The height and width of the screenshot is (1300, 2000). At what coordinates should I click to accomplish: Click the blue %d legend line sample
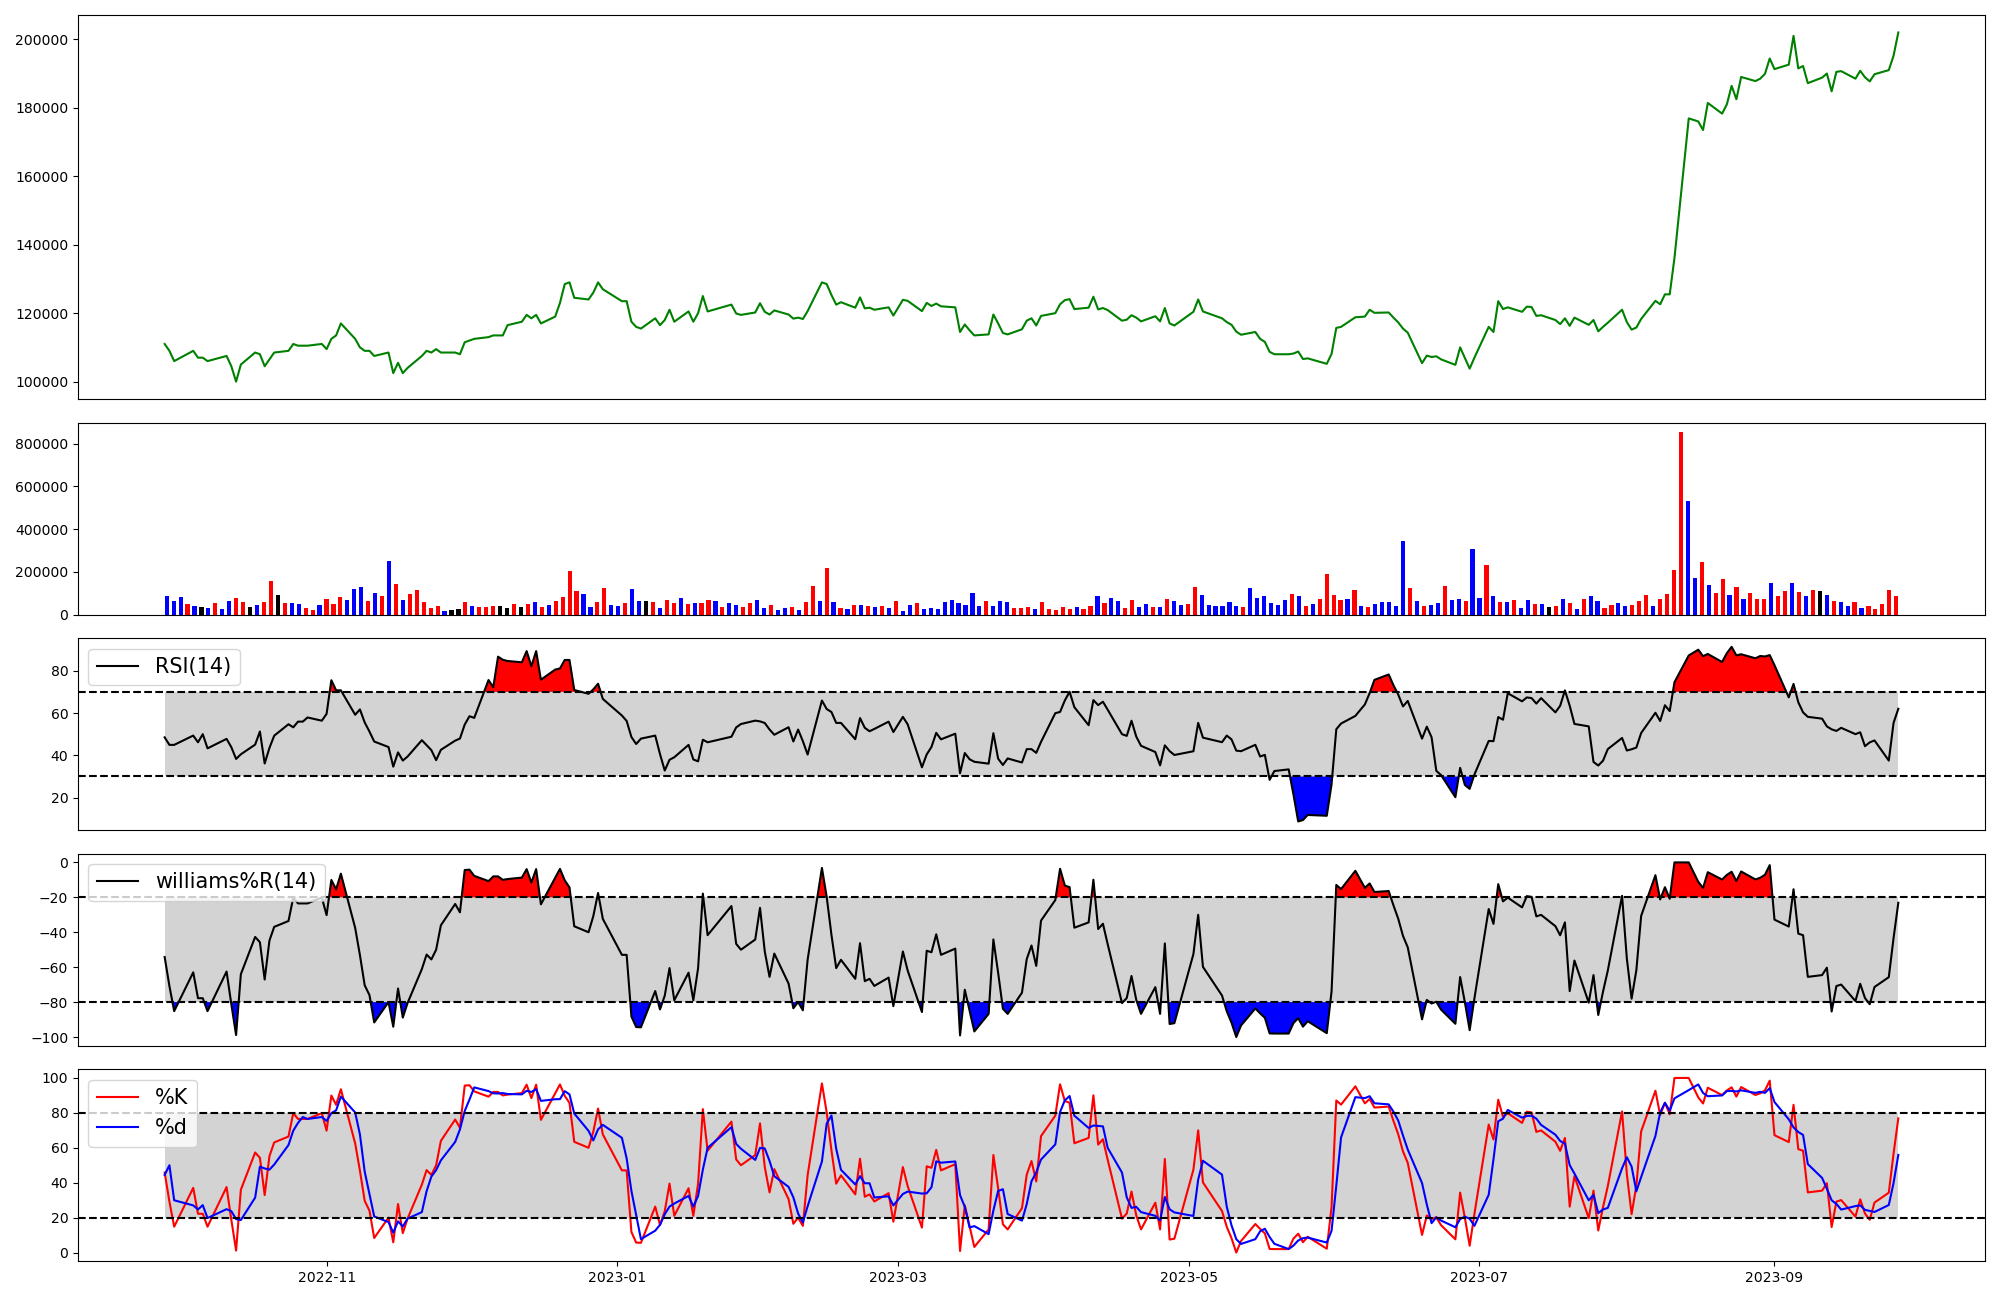click(x=117, y=1127)
